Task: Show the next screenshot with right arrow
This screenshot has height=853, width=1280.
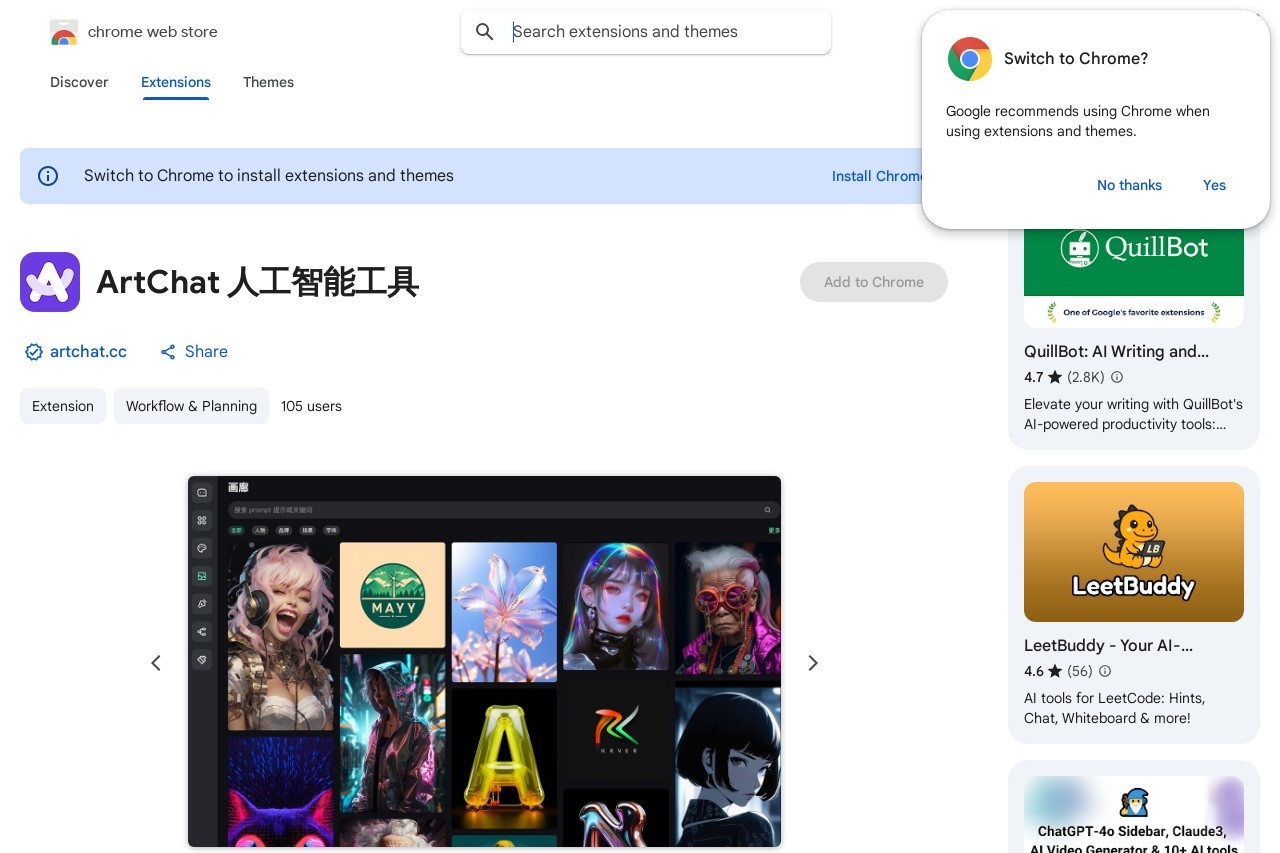Action: (x=813, y=663)
